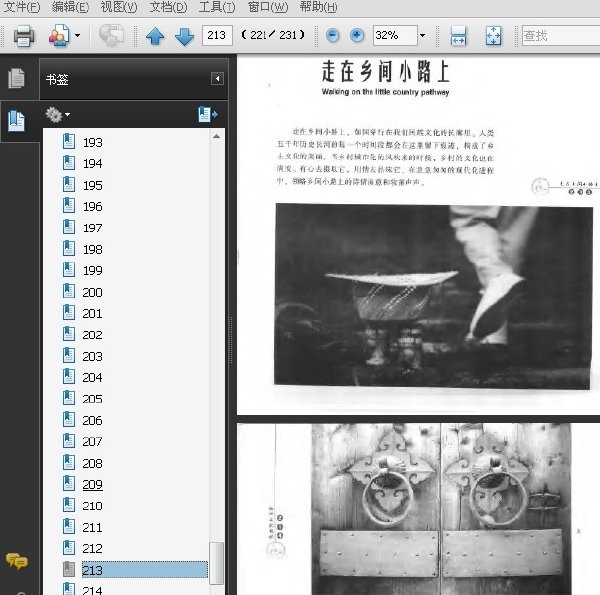
Task: Zoom out with the minus button
Action: (x=333, y=36)
